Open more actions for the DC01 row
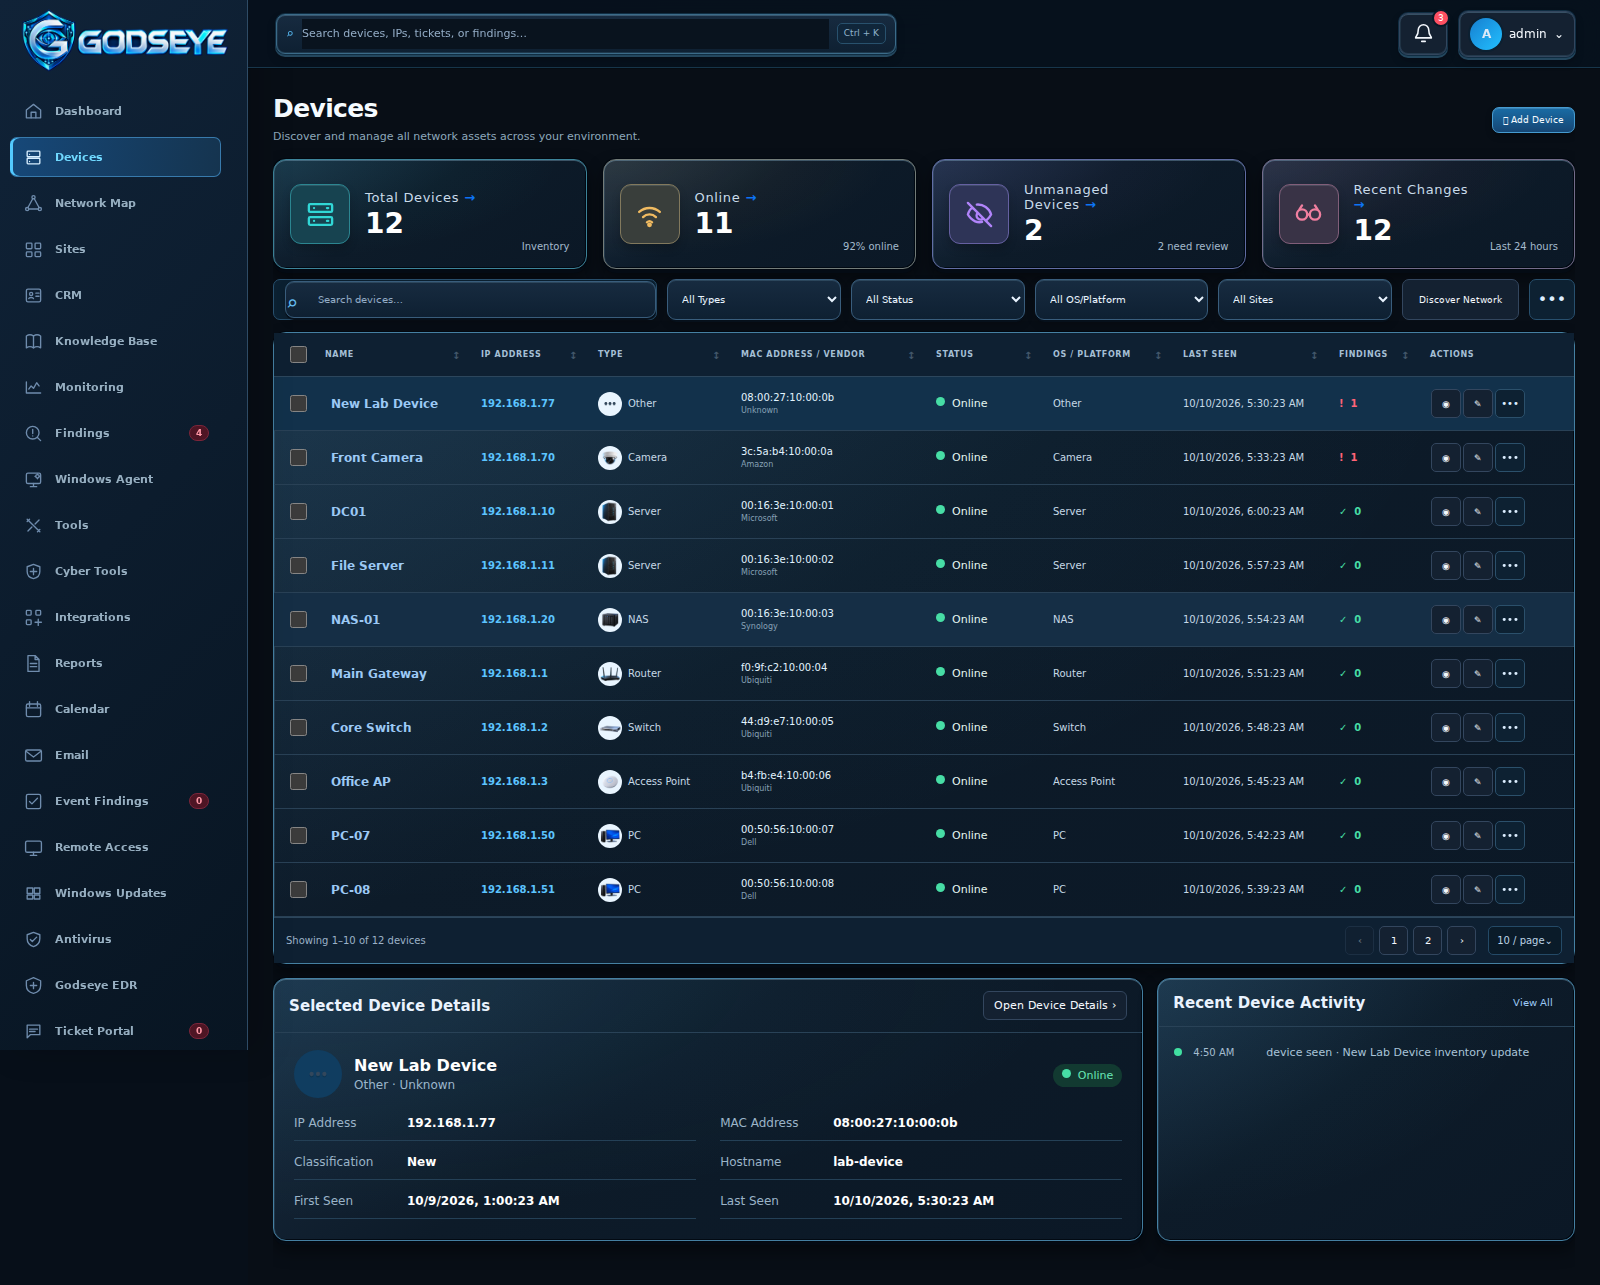Viewport: 1600px width, 1285px height. [x=1510, y=512]
